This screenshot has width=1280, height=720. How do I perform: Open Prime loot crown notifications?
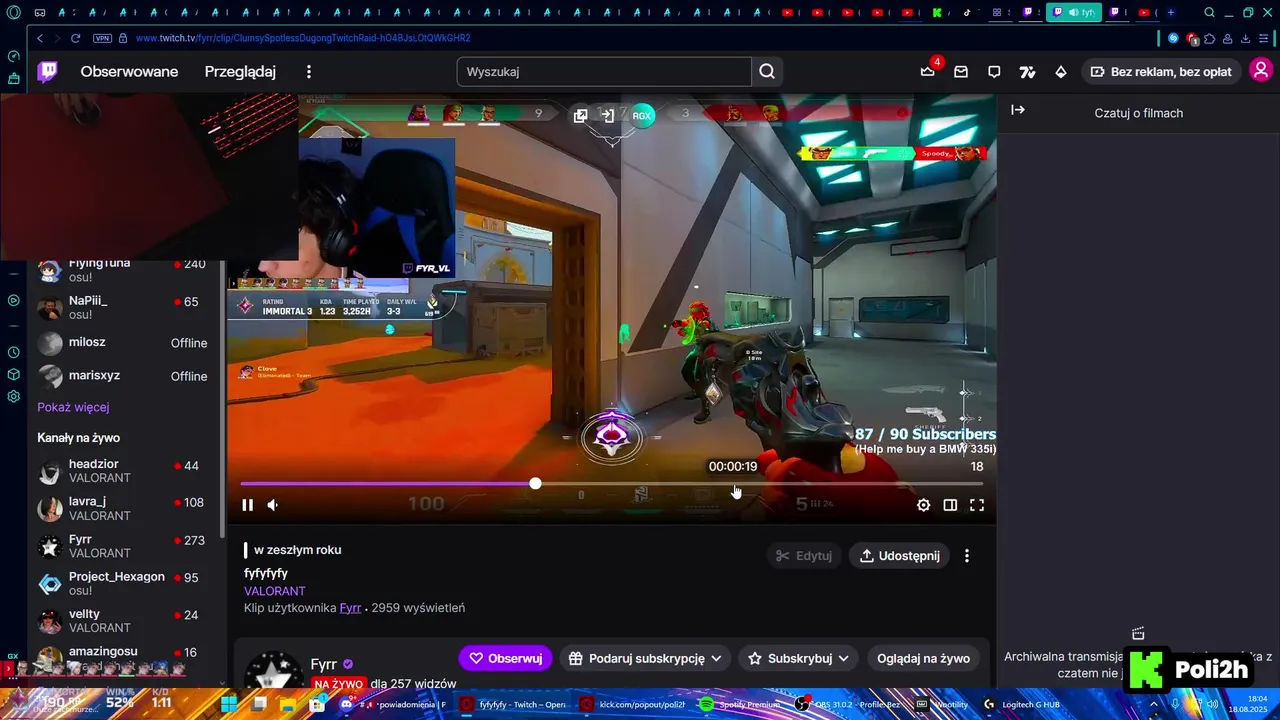click(928, 71)
